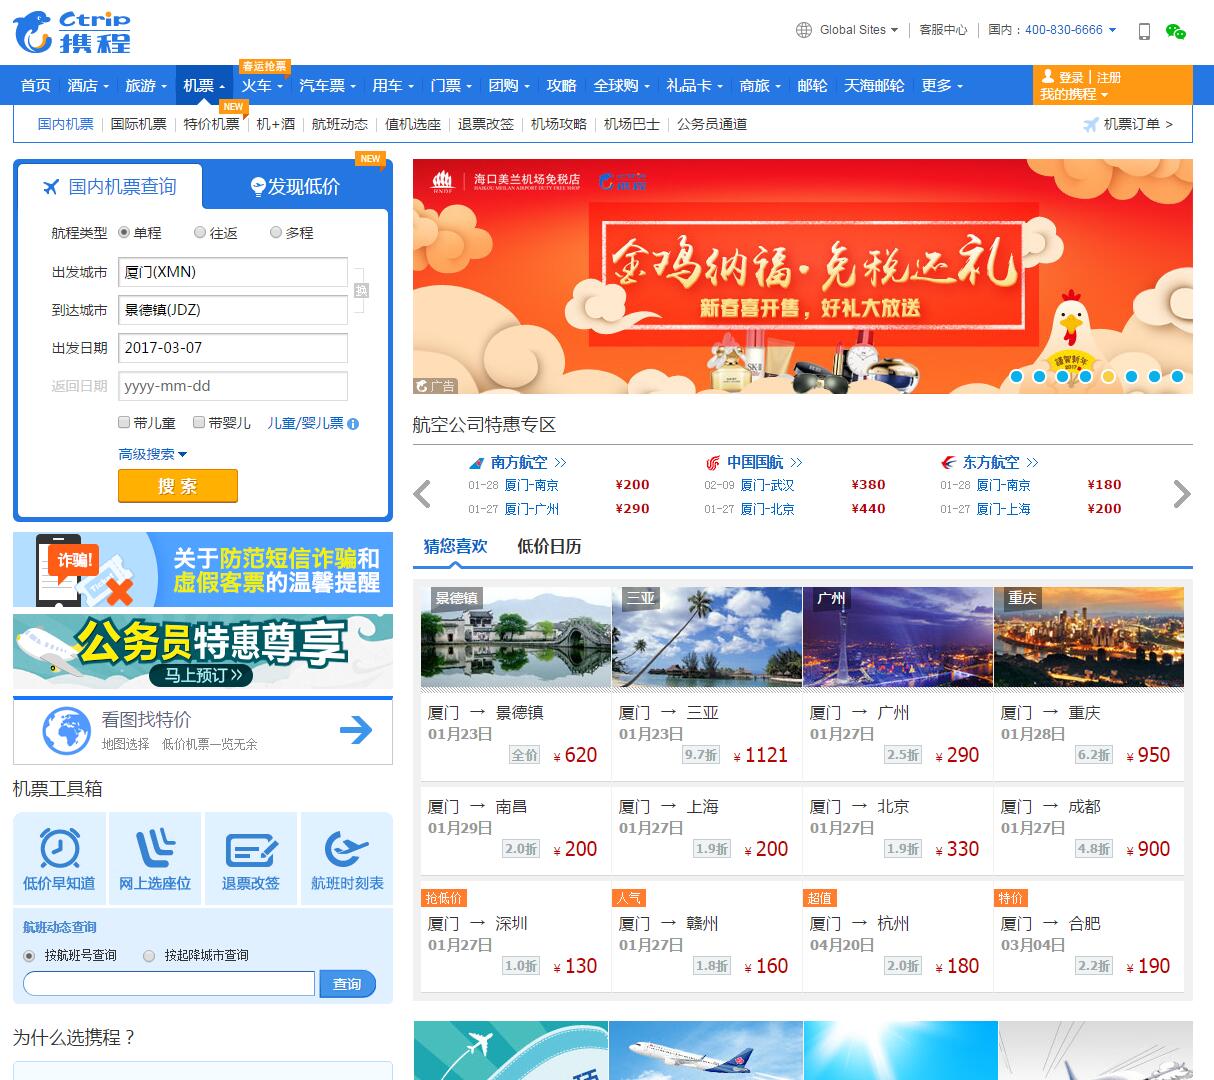Switch to 低价日历 tab
Image resolution: width=1214 pixels, height=1080 pixels.
click(549, 546)
